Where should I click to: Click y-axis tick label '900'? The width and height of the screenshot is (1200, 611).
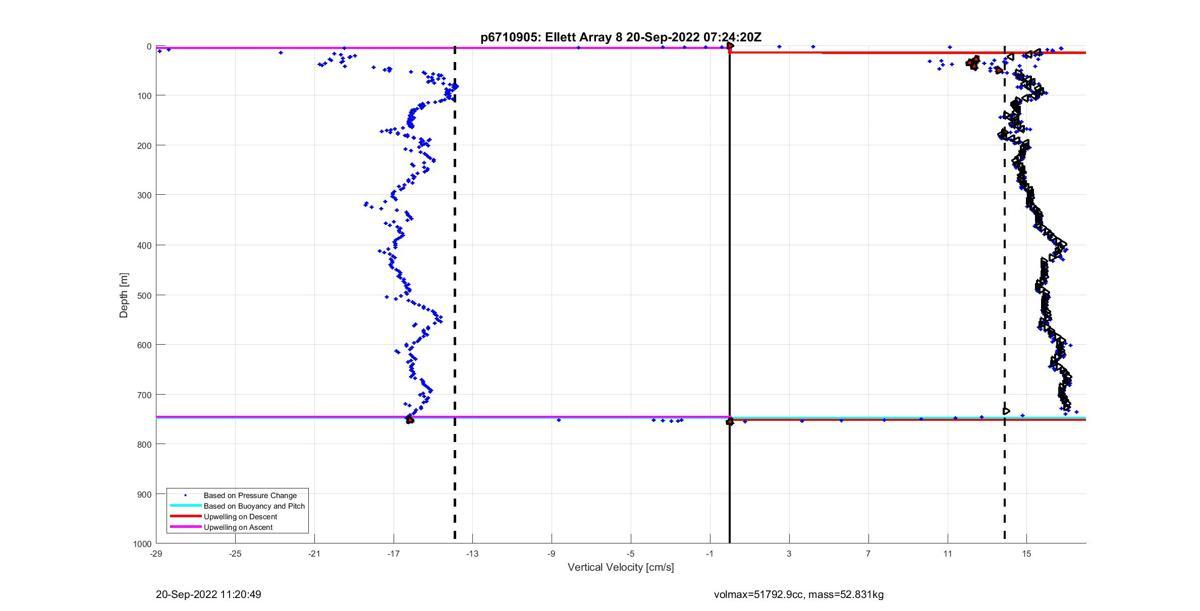point(144,494)
